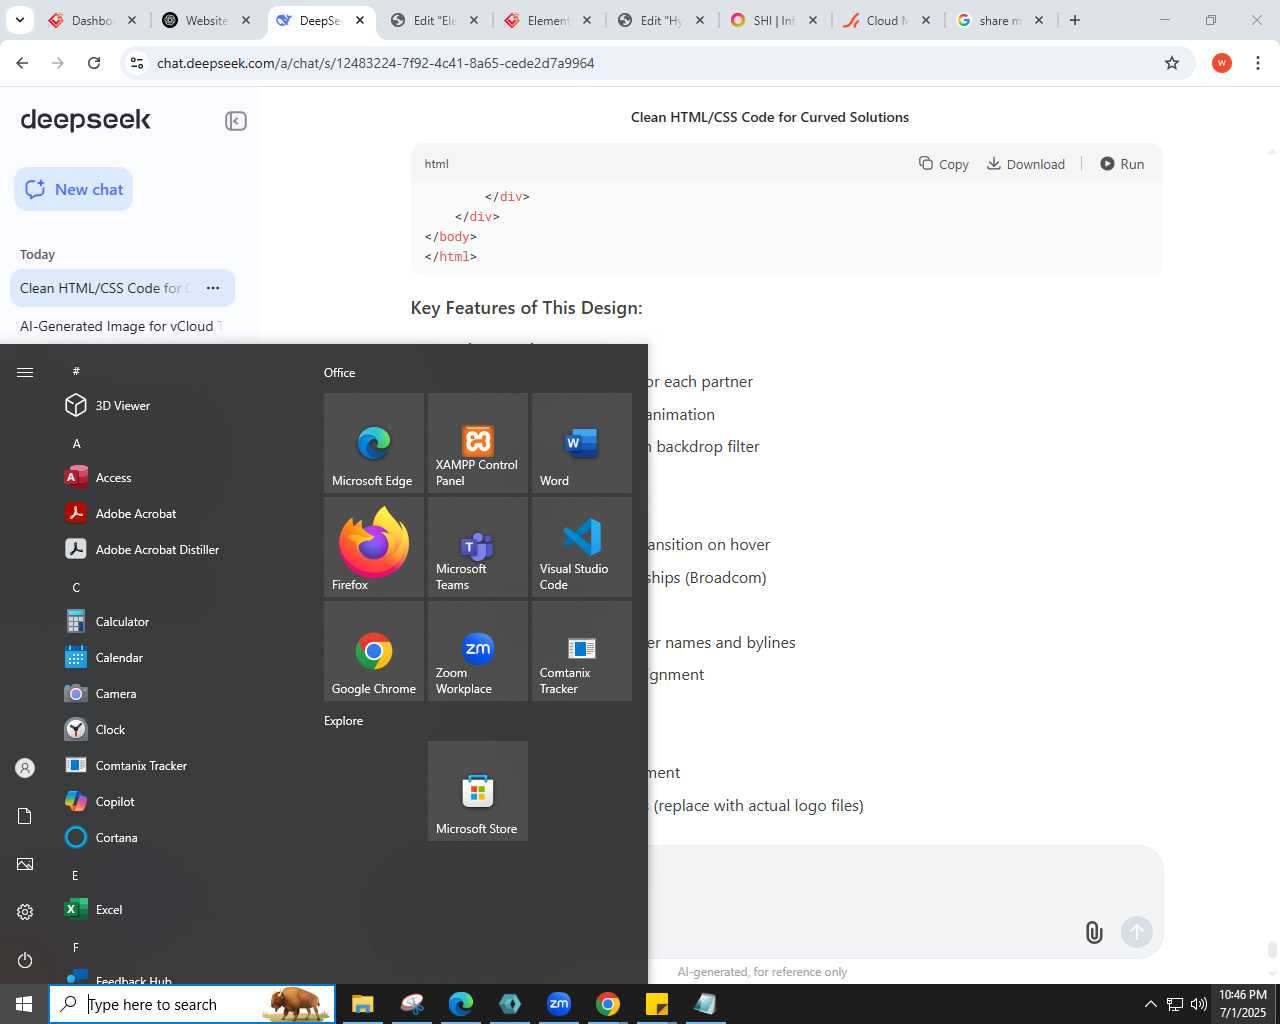
Task: Launch Calculator app
Action: (x=180, y=622)
